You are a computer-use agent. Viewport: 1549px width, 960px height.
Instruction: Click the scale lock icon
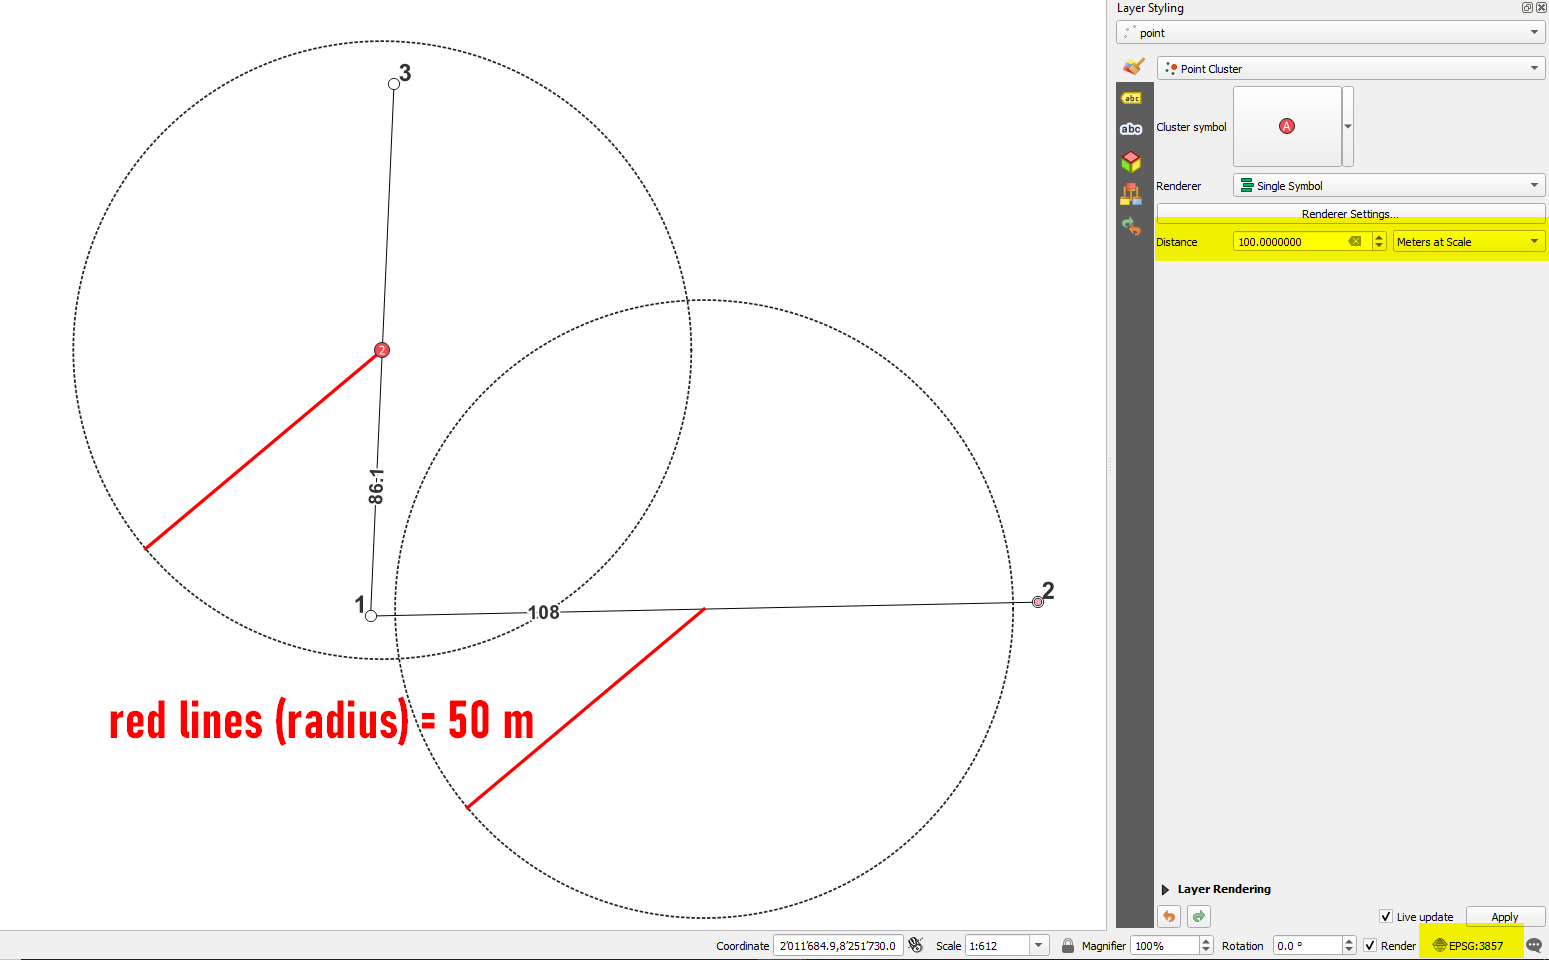[x=1068, y=945]
